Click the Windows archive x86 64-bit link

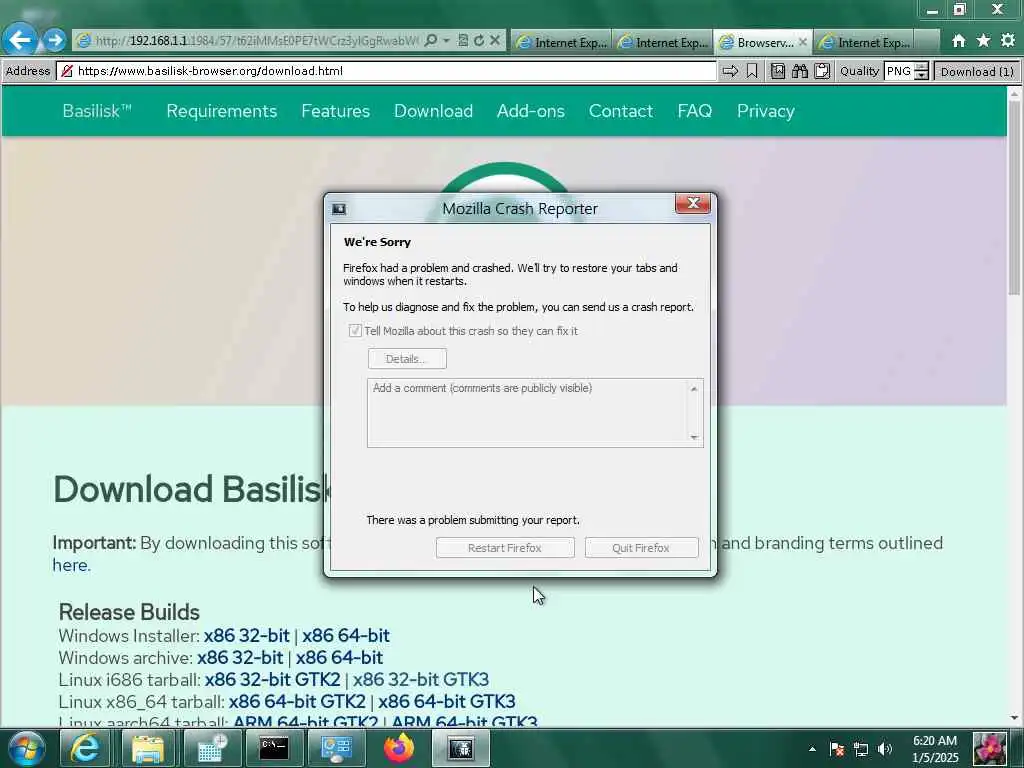[339, 658]
